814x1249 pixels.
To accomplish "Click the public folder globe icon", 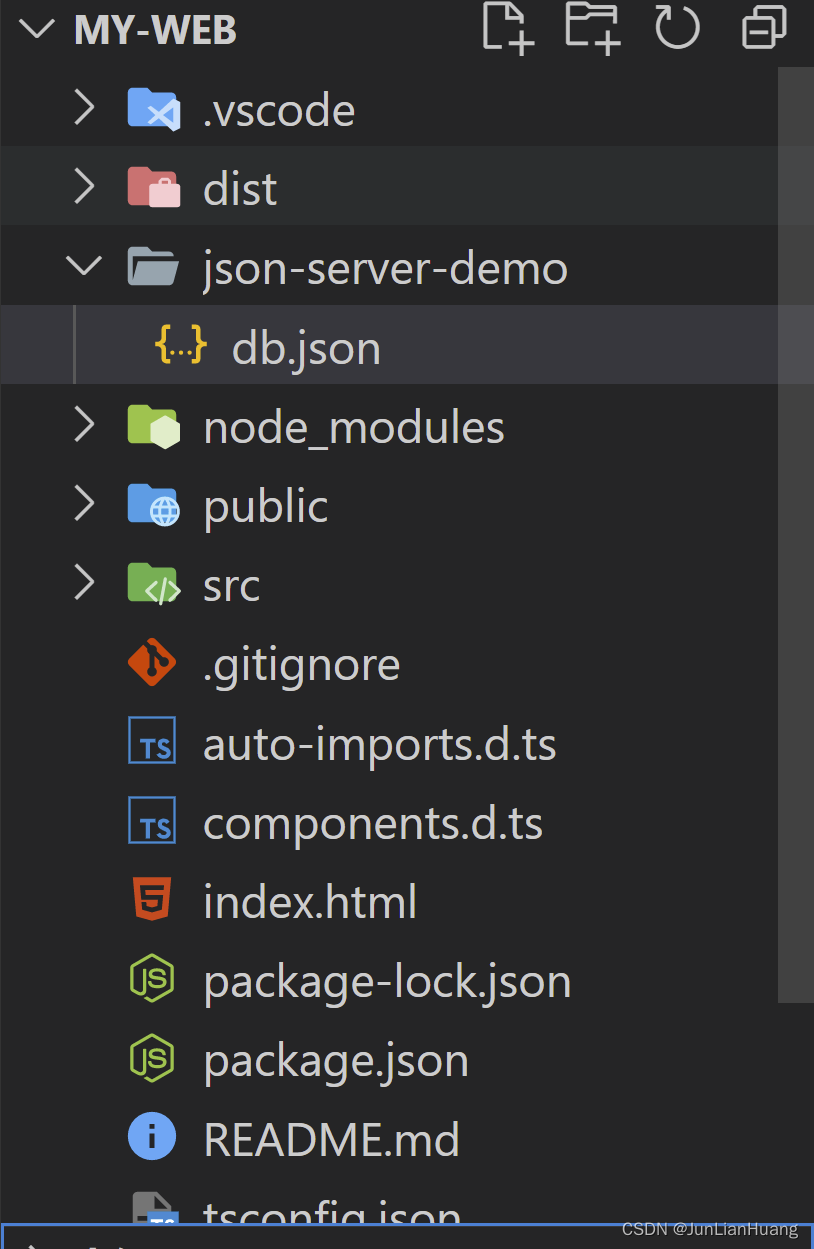I will [x=154, y=505].
